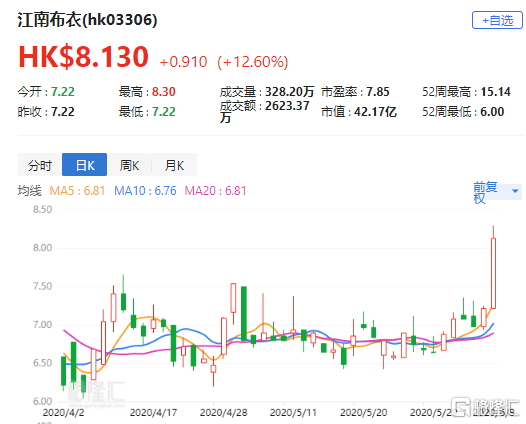
Task: Click the 昨收 value 7.22
Action: pos(63,112)
